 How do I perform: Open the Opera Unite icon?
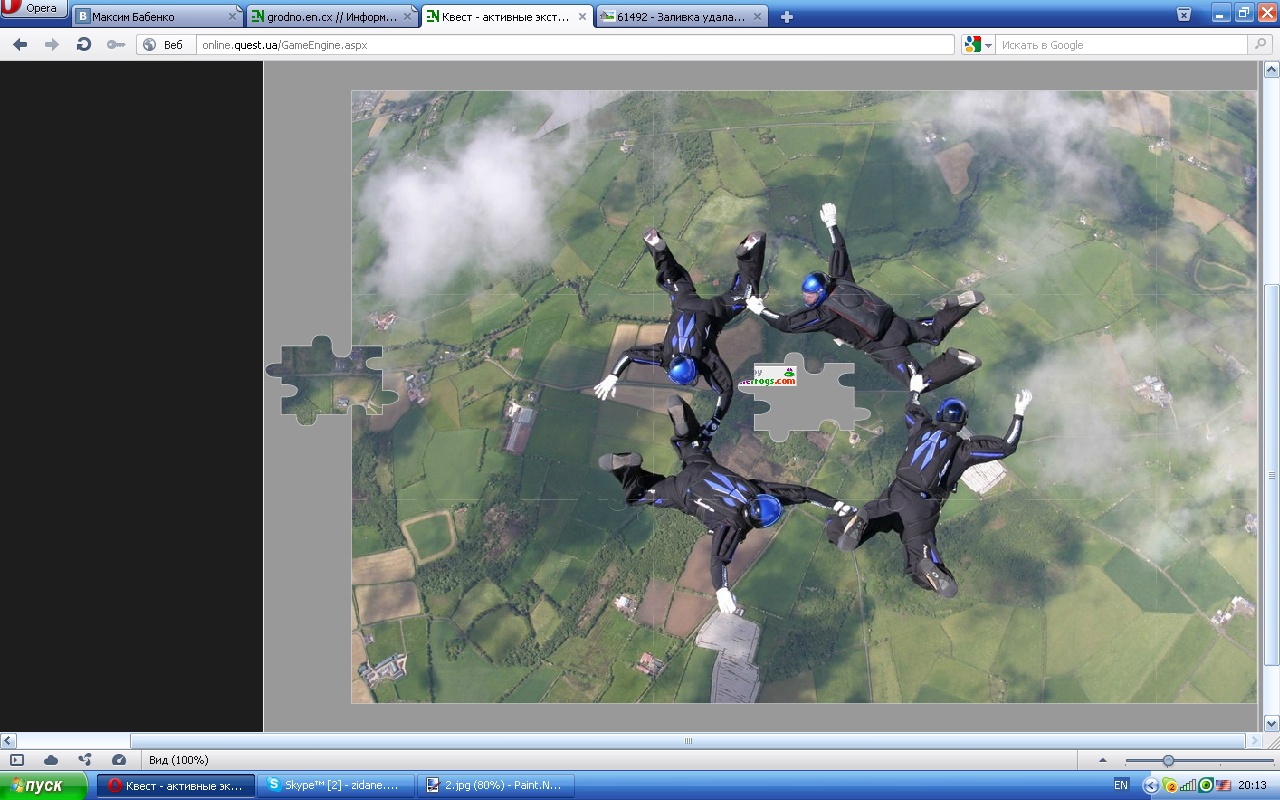click(85, 760)
